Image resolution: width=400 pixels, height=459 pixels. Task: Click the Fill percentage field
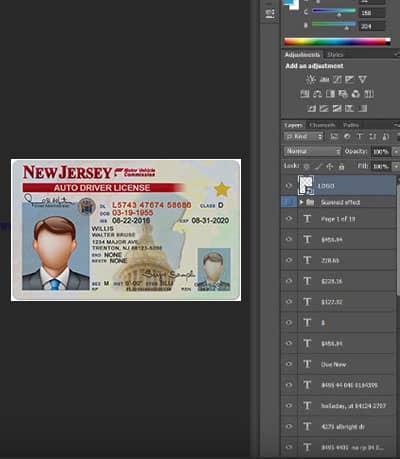point(381,166)
